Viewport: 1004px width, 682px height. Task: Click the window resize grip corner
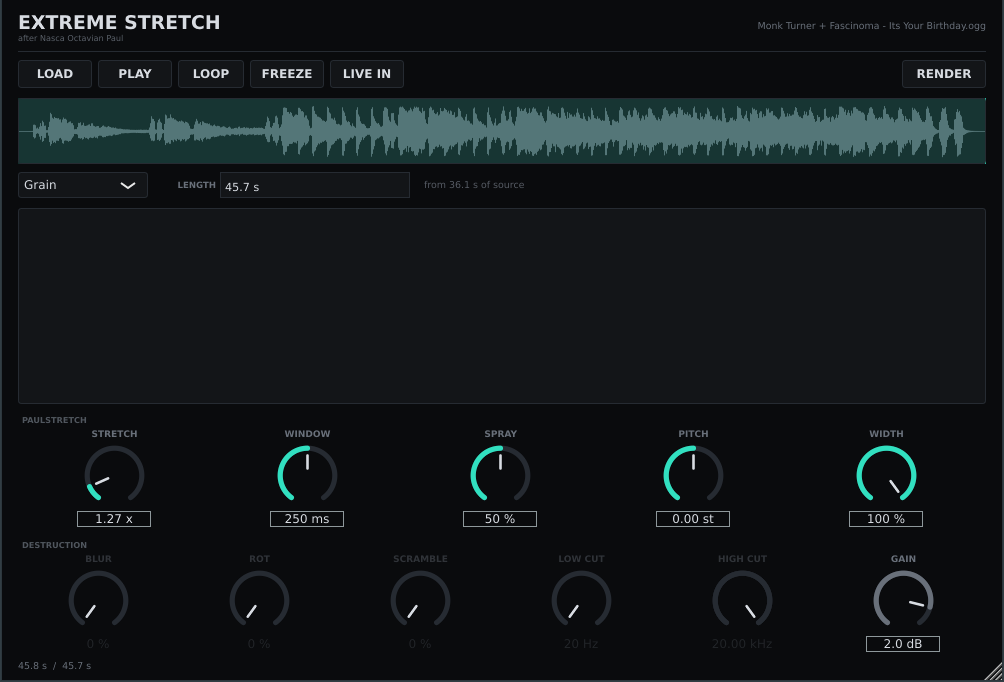994,672
